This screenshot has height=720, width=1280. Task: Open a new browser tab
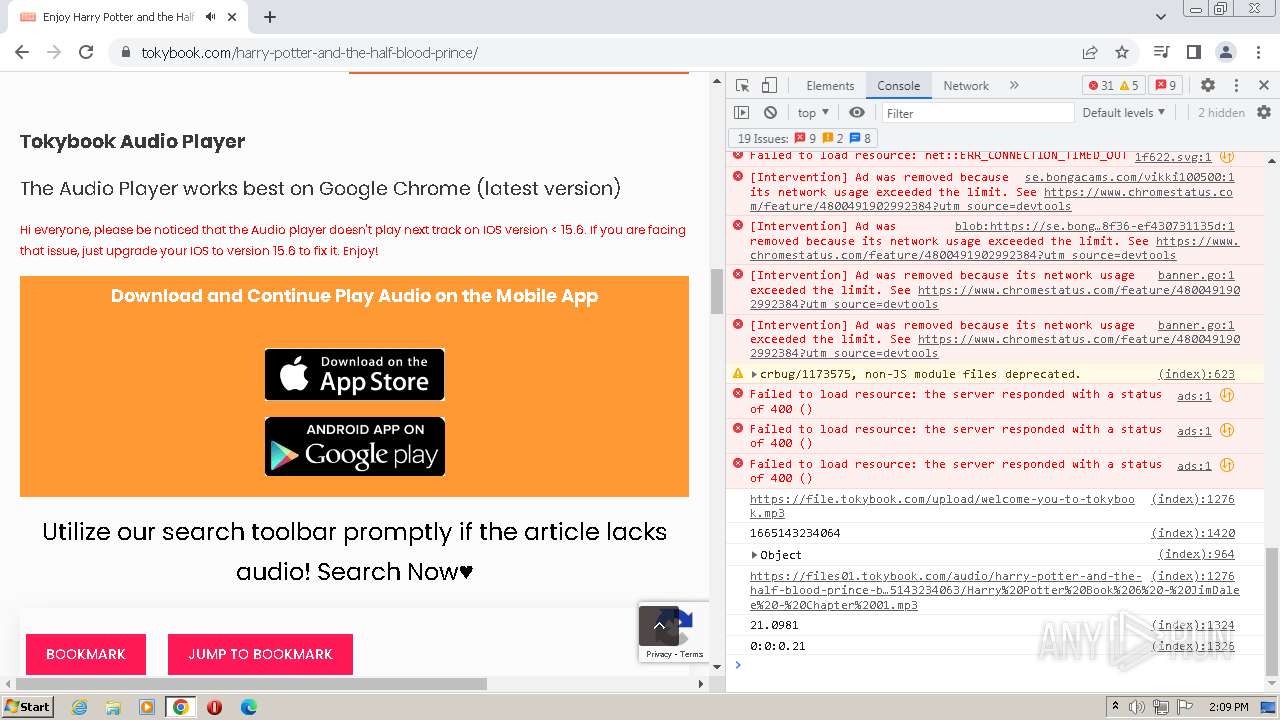[270, 17]
